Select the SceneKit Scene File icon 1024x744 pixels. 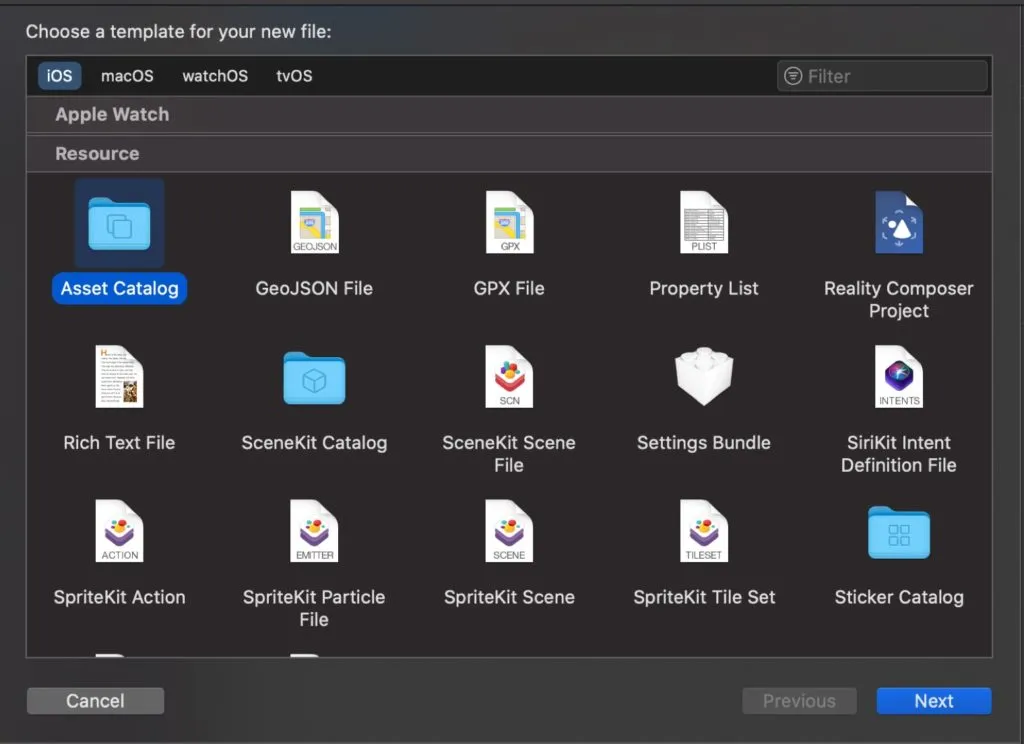click(x=509, y=377)
